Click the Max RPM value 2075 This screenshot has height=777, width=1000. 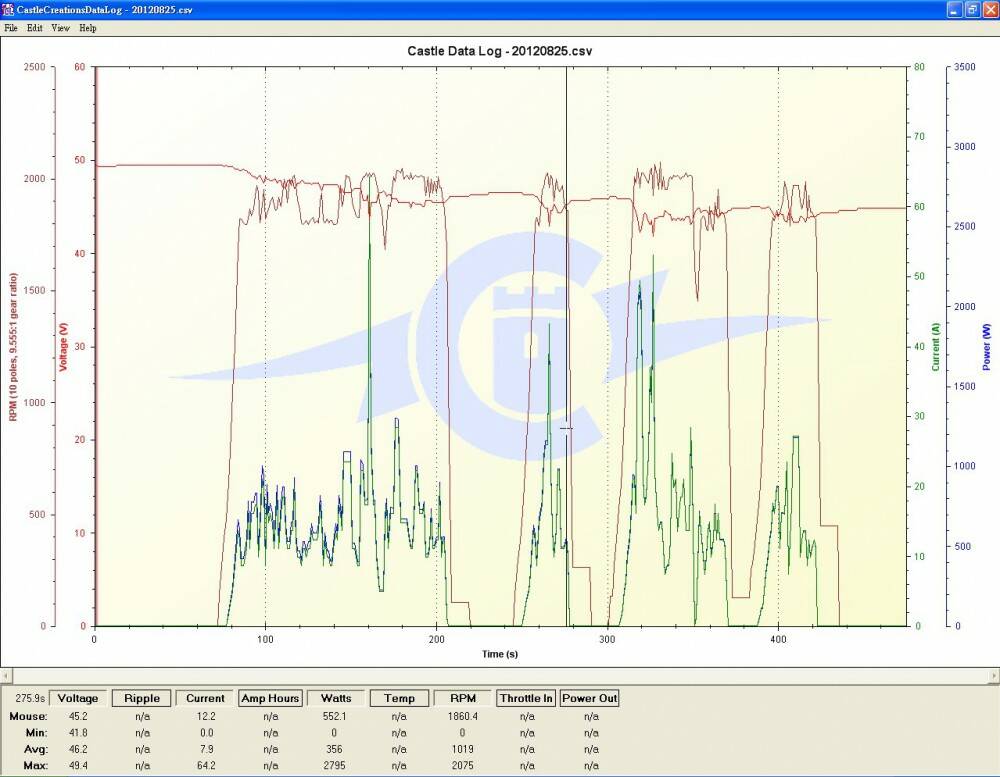click(x=462, y=766)
